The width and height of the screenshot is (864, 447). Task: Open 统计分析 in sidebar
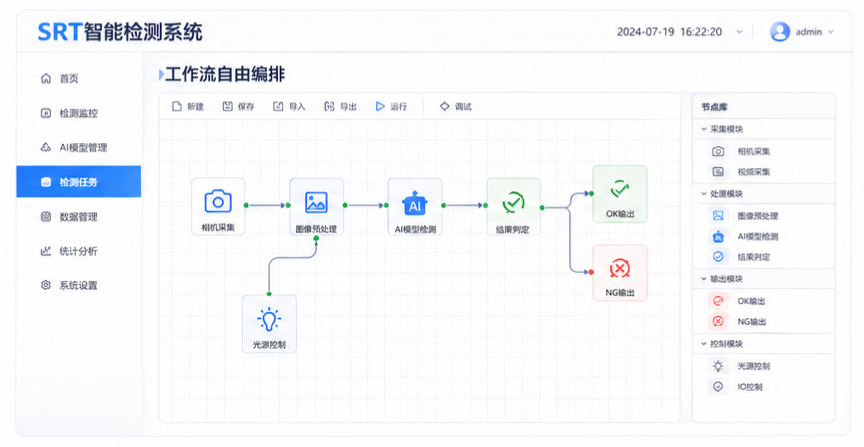tap(79, 251)
